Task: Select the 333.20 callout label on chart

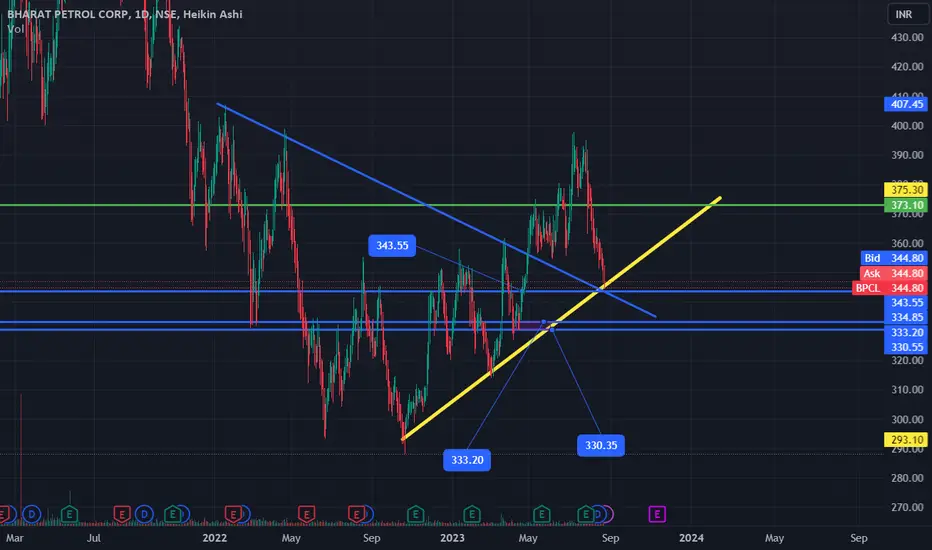Action: [467, 460]
